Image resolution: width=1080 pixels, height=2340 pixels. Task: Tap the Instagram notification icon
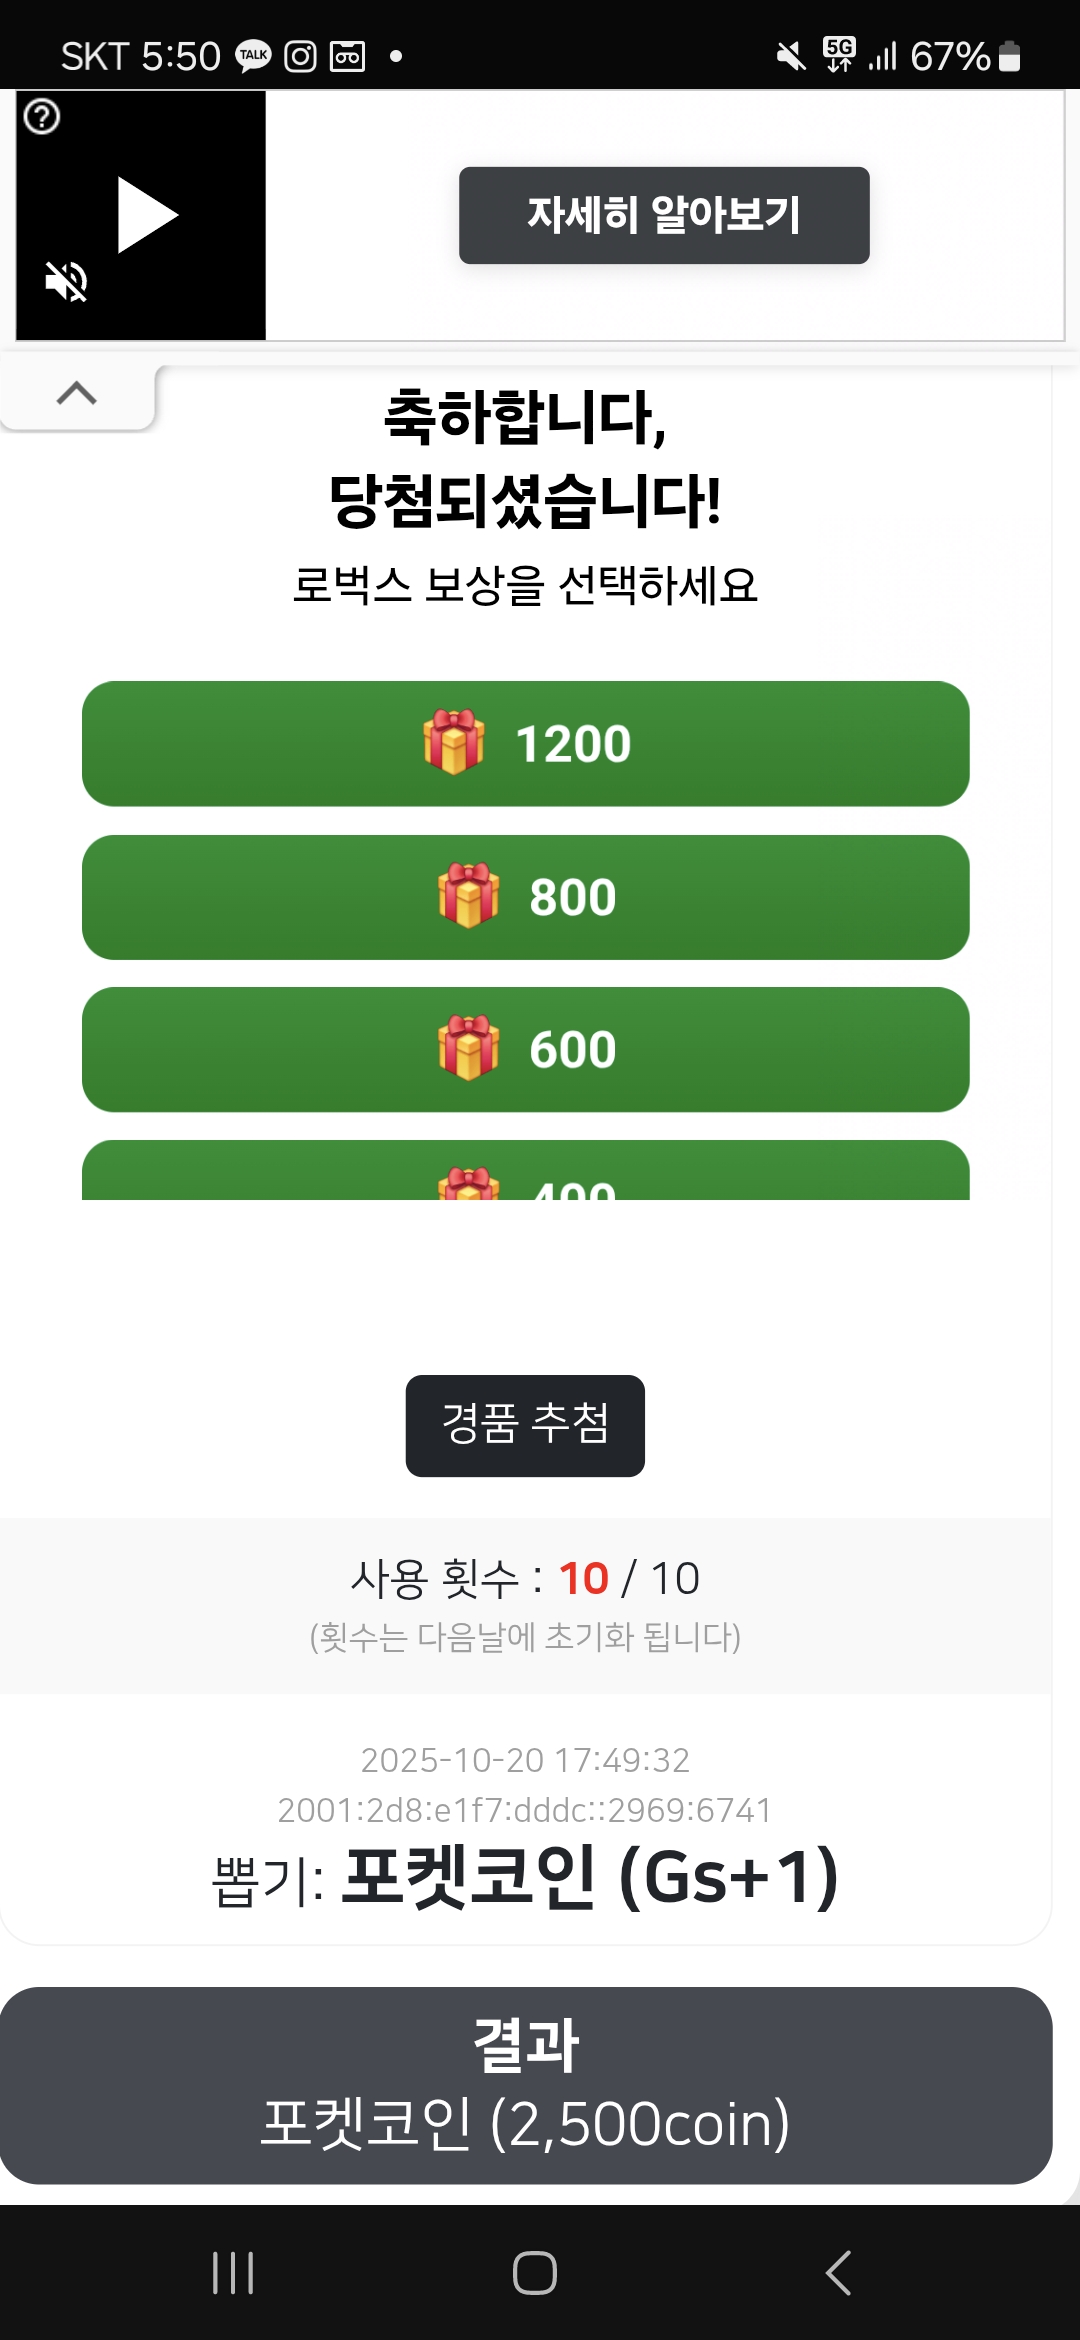[300, 56]
